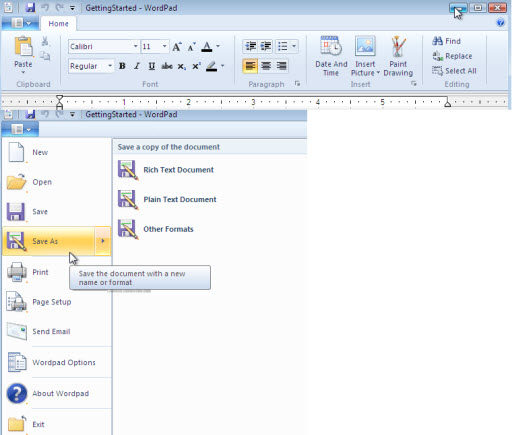The height and width of the screenshot is (435, 512).
Task: Toggle Strikethrough formatting
Action: (x=167, y=66)
